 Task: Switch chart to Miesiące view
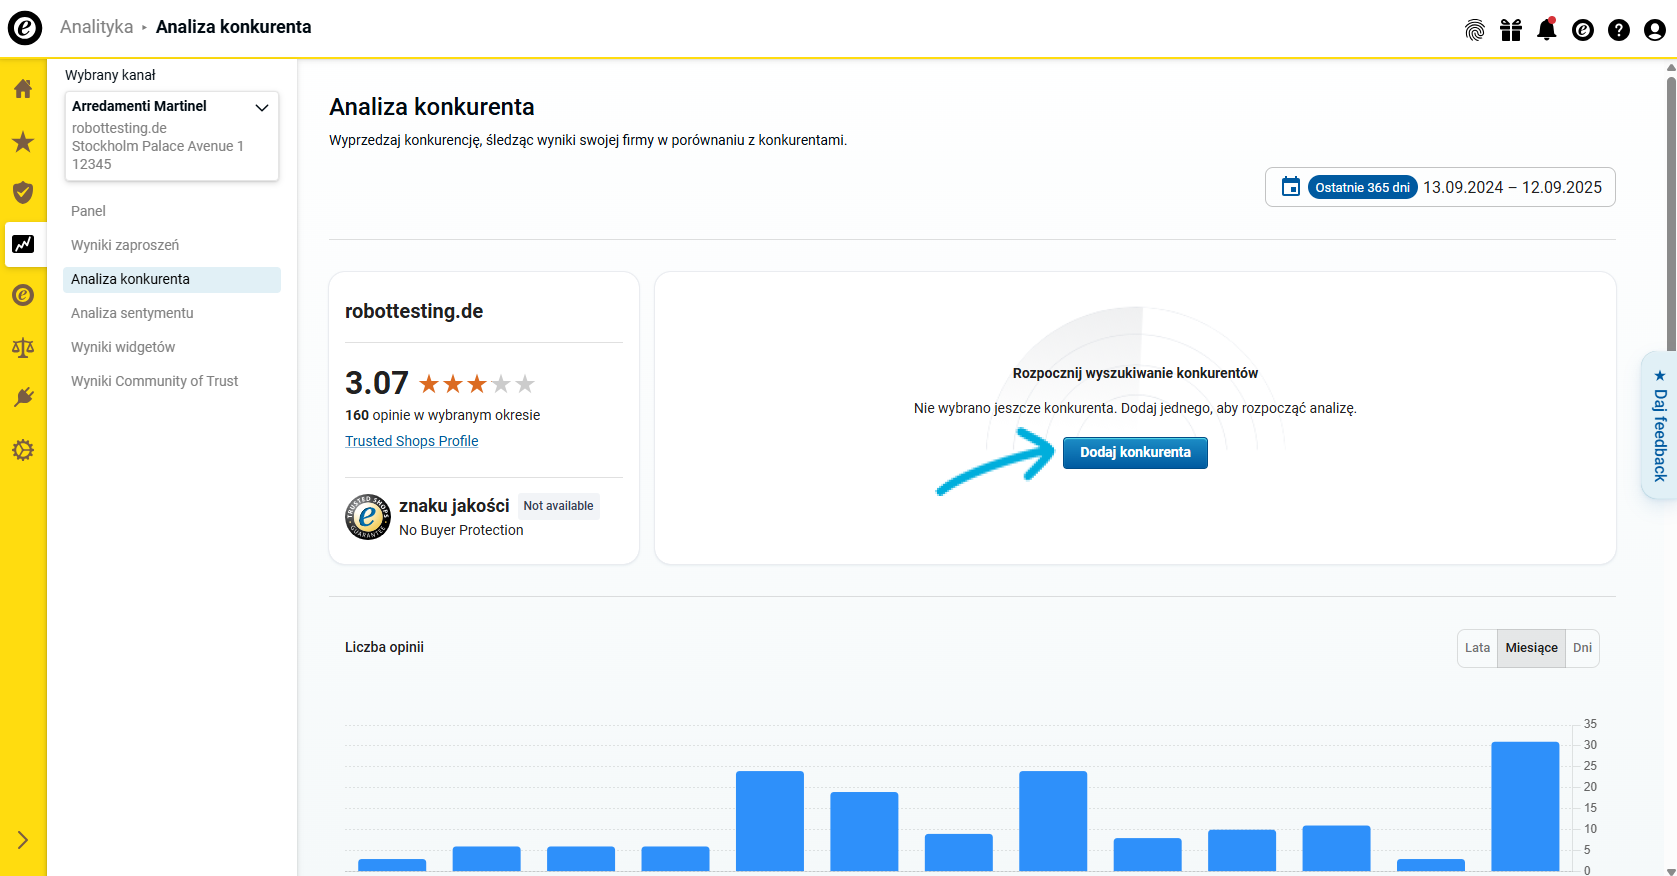click(x=1531, y=648)
